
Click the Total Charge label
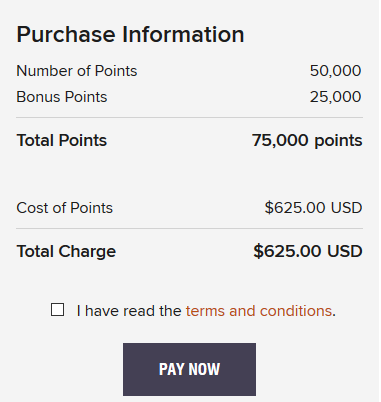click(x=66, y=251)
